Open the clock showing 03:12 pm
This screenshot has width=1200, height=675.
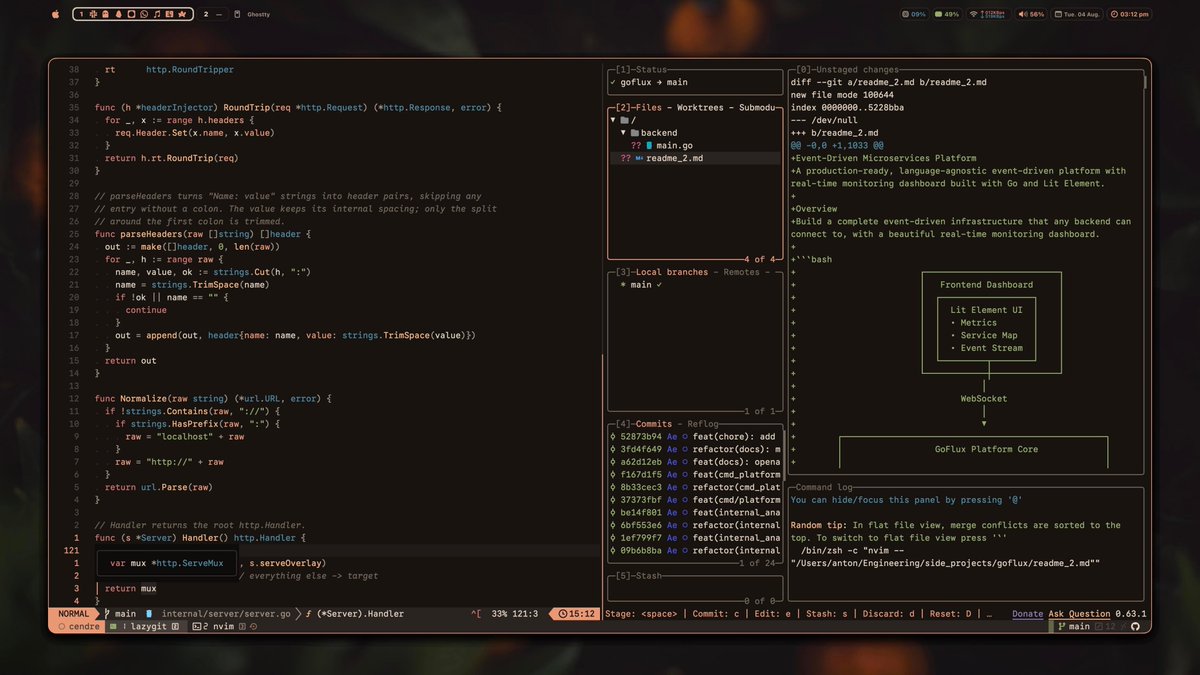1130,14
